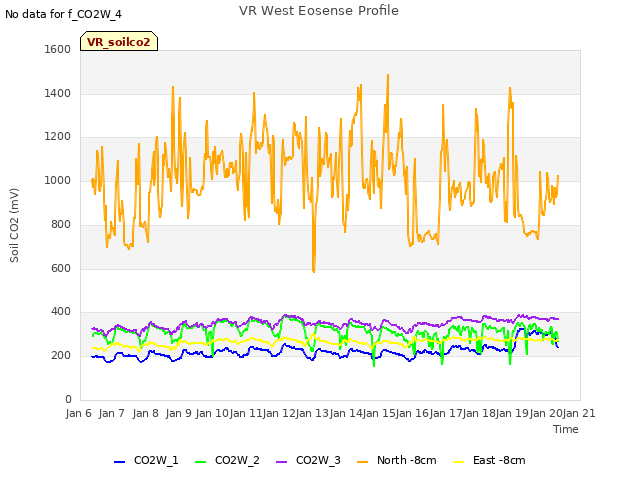Click the green CO2W_2 legend color marker

tap(200, 462)
